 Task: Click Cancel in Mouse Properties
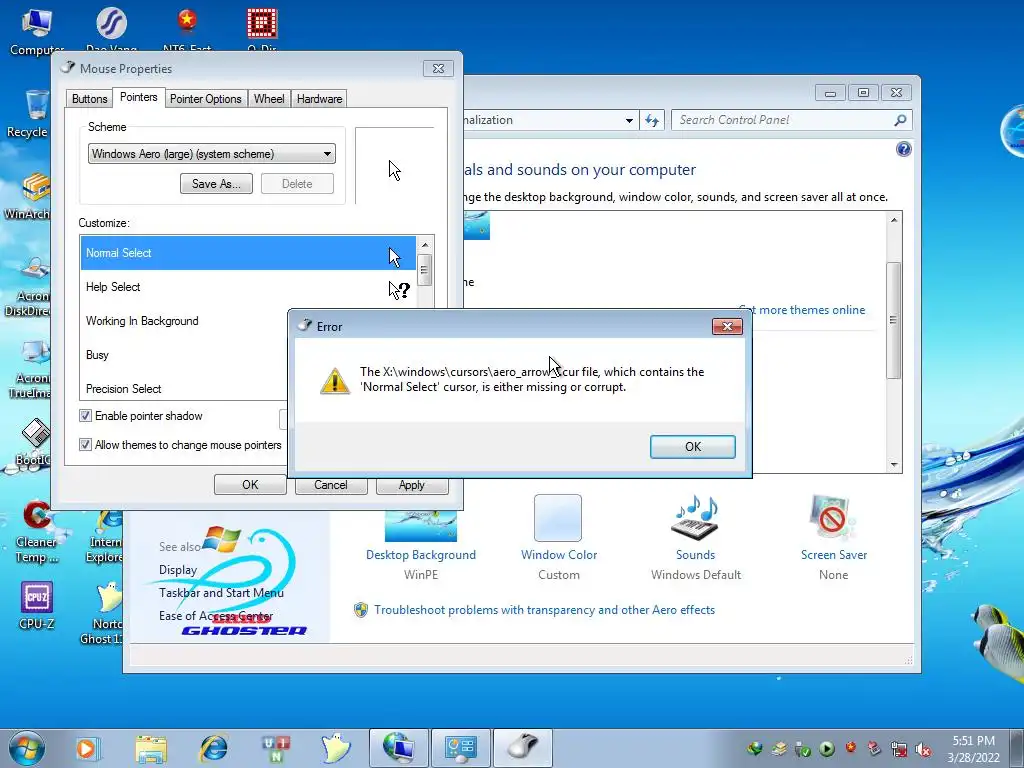pos(330,485)
